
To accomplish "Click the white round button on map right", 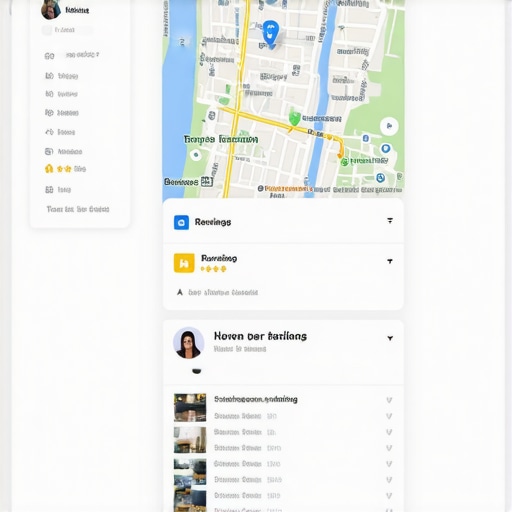I will [389, 126].
